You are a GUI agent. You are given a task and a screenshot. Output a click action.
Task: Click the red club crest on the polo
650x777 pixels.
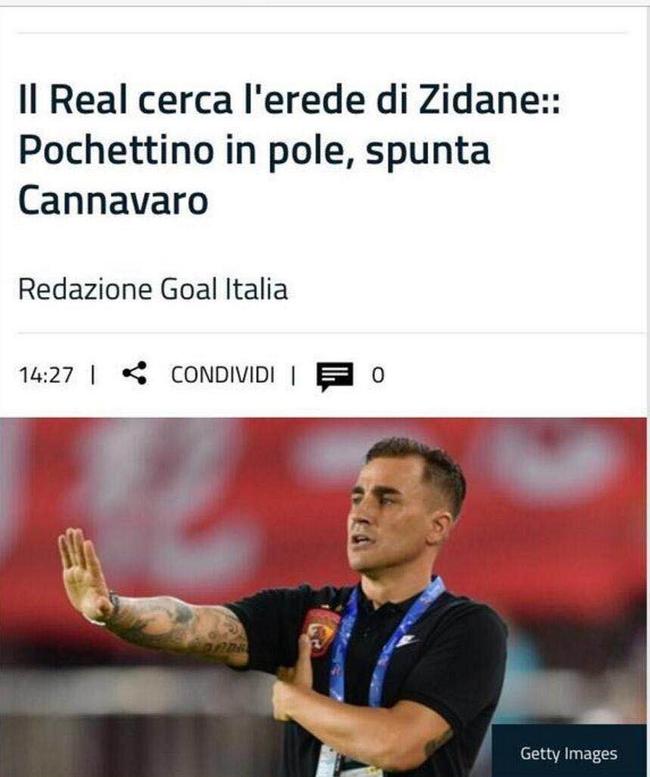tap(321, 632)
